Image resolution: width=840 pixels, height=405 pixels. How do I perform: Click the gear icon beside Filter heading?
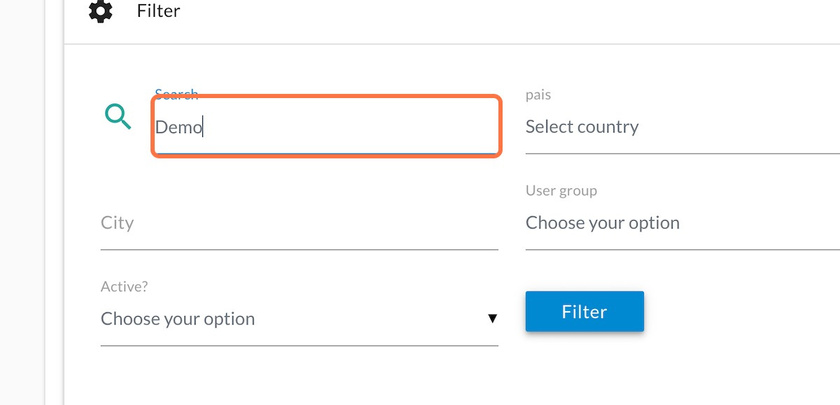[100, 11]
